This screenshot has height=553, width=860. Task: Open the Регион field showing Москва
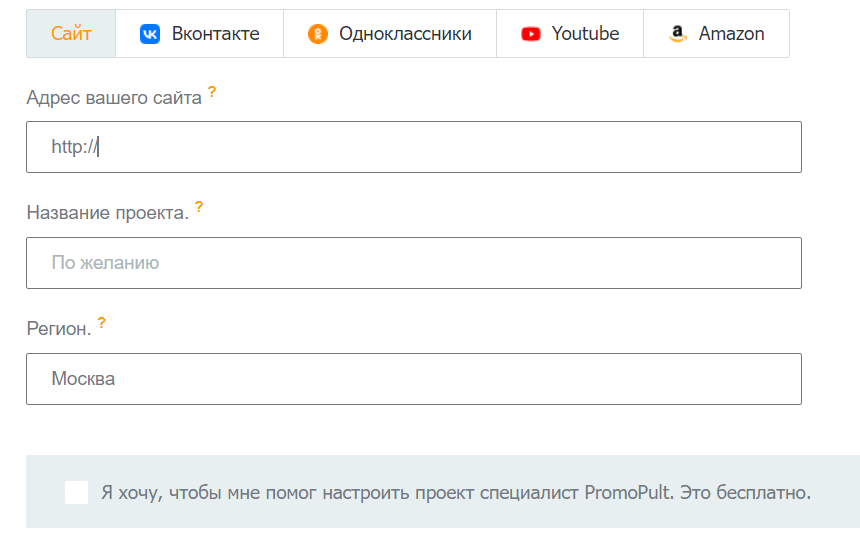coord(413,379)
